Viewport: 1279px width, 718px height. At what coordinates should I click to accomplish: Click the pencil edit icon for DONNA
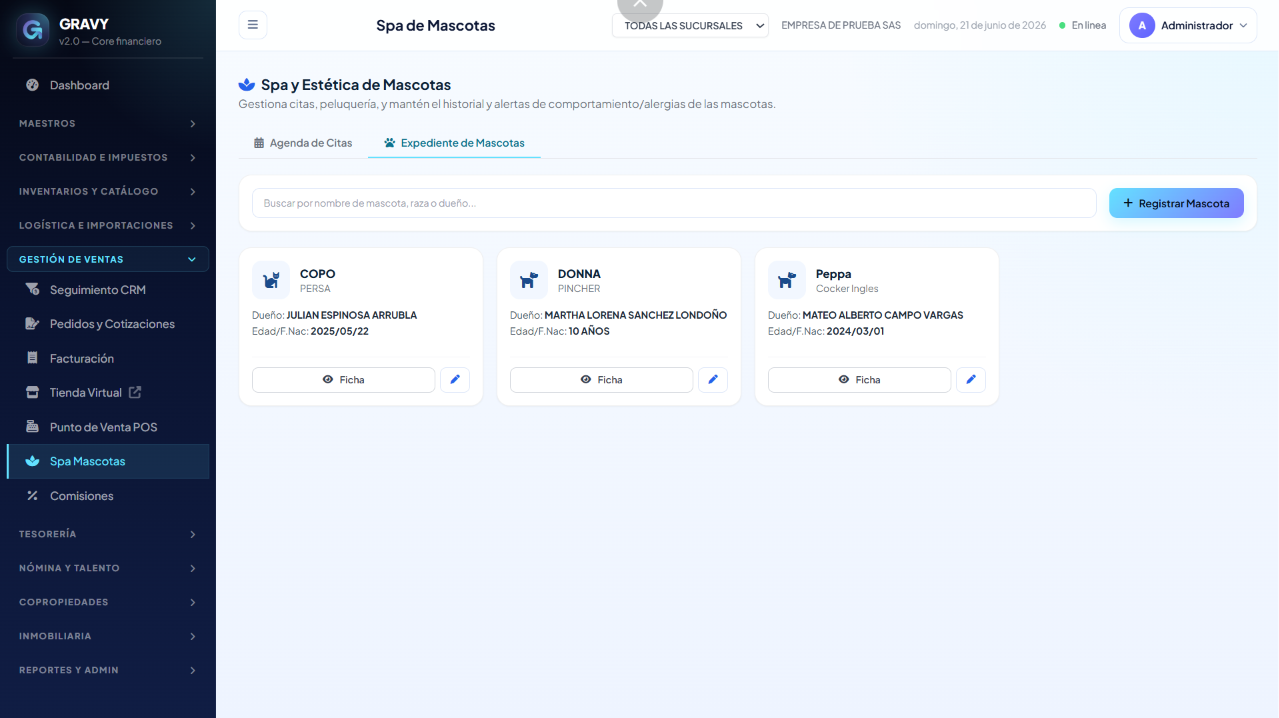tap(713, 380)
